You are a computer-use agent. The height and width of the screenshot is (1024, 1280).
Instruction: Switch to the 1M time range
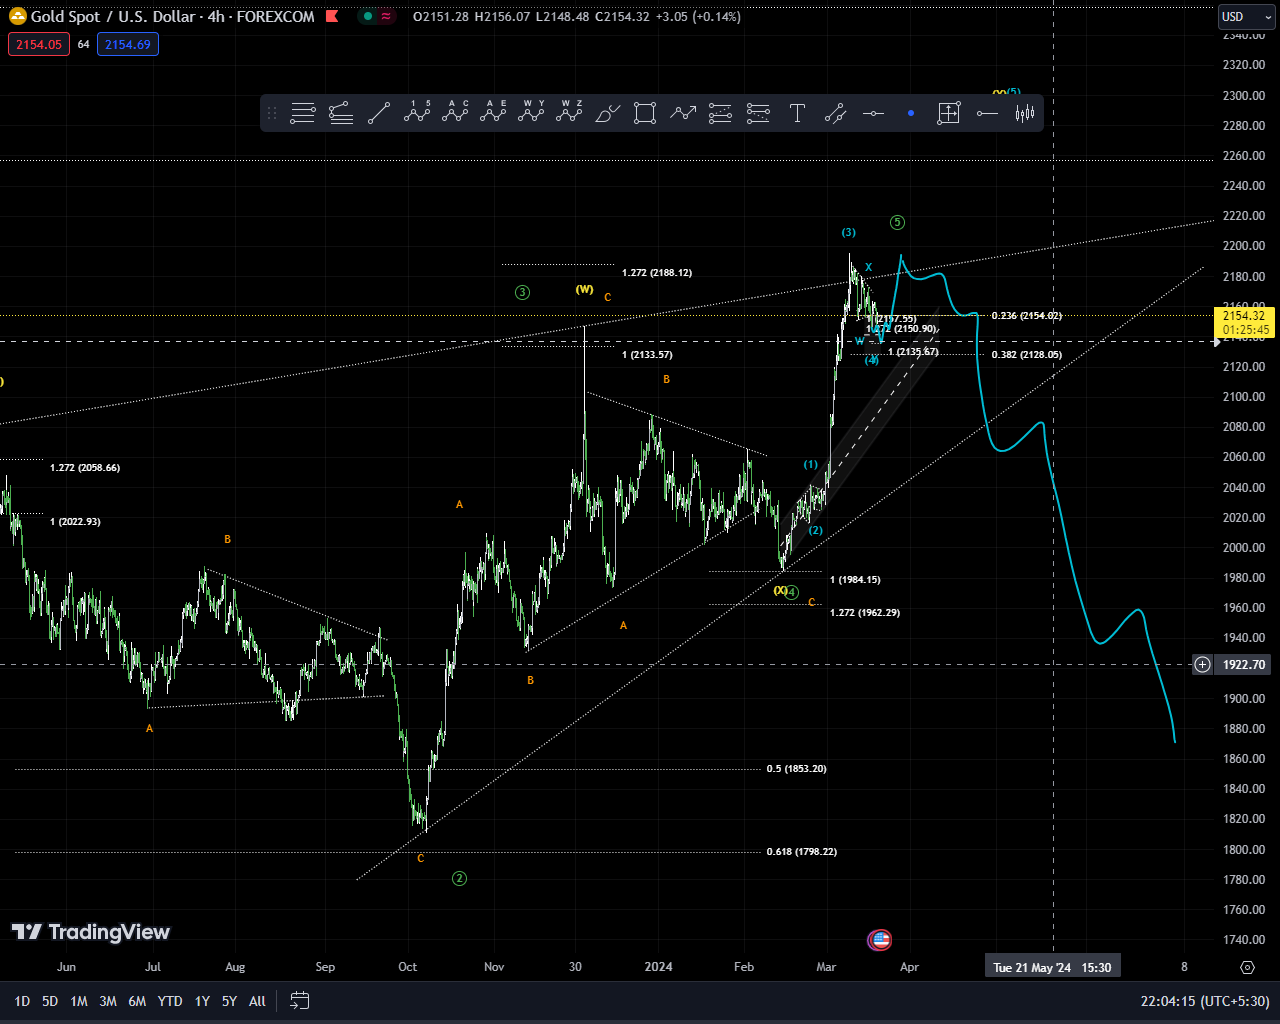tap(79, 1001)
